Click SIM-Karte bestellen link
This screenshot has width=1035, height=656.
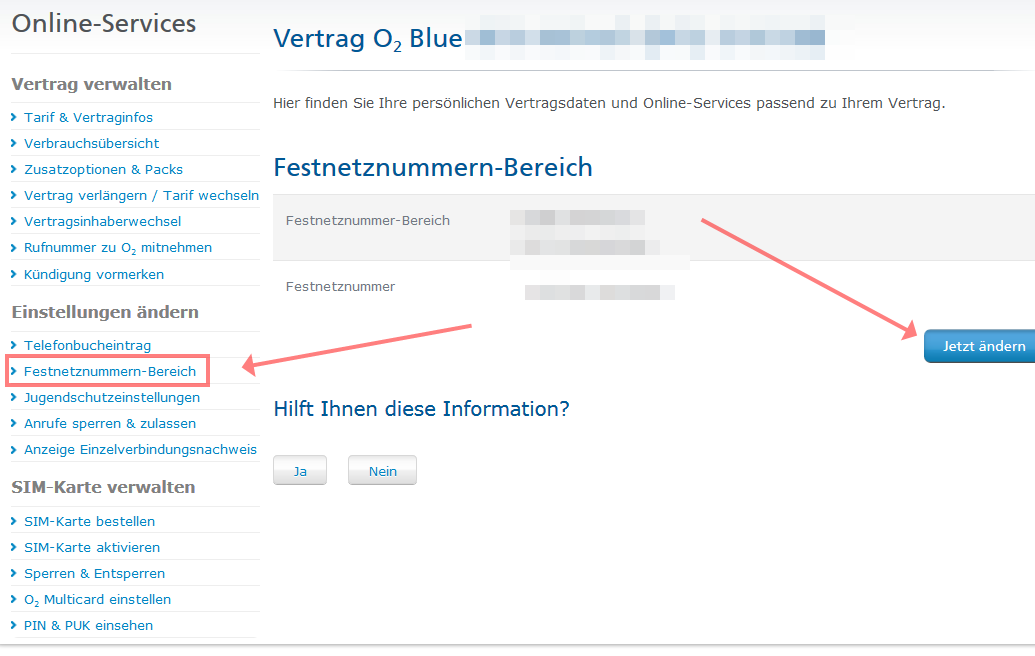90,521
